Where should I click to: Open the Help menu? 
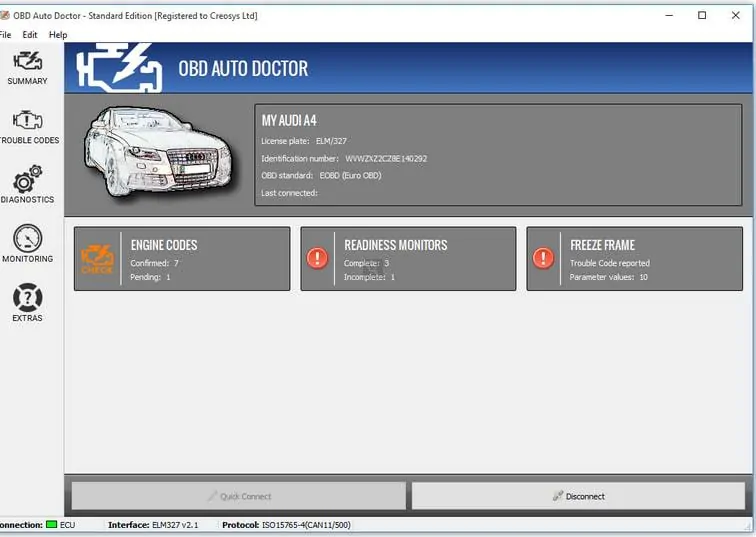coord(58,35)
